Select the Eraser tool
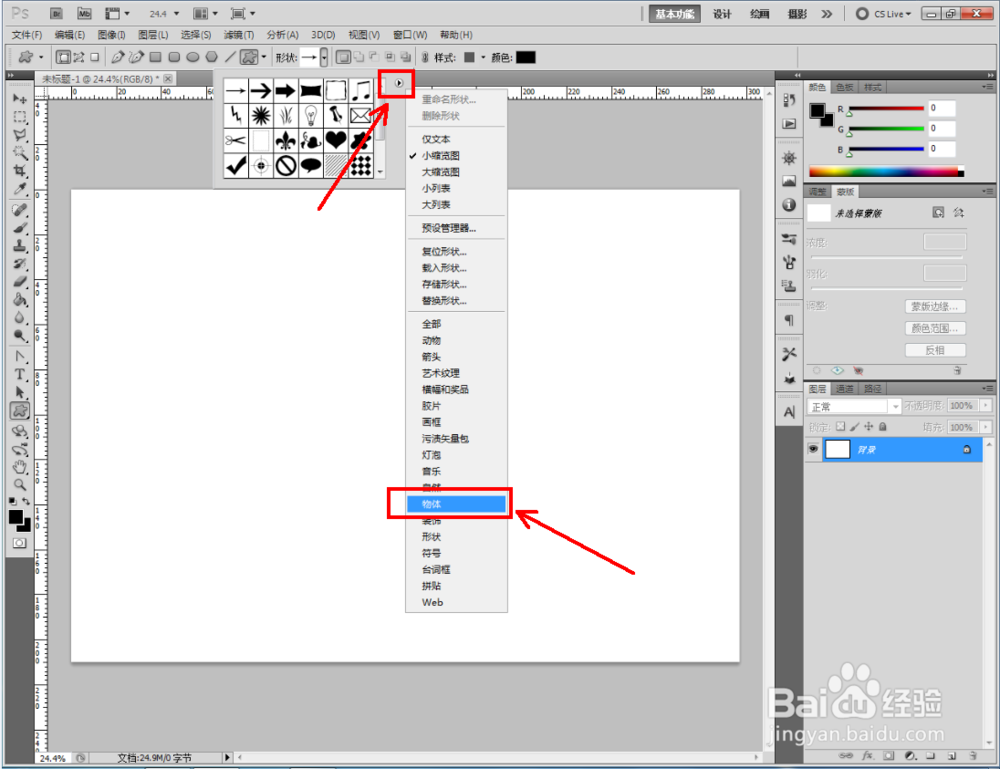 [20, 281]
